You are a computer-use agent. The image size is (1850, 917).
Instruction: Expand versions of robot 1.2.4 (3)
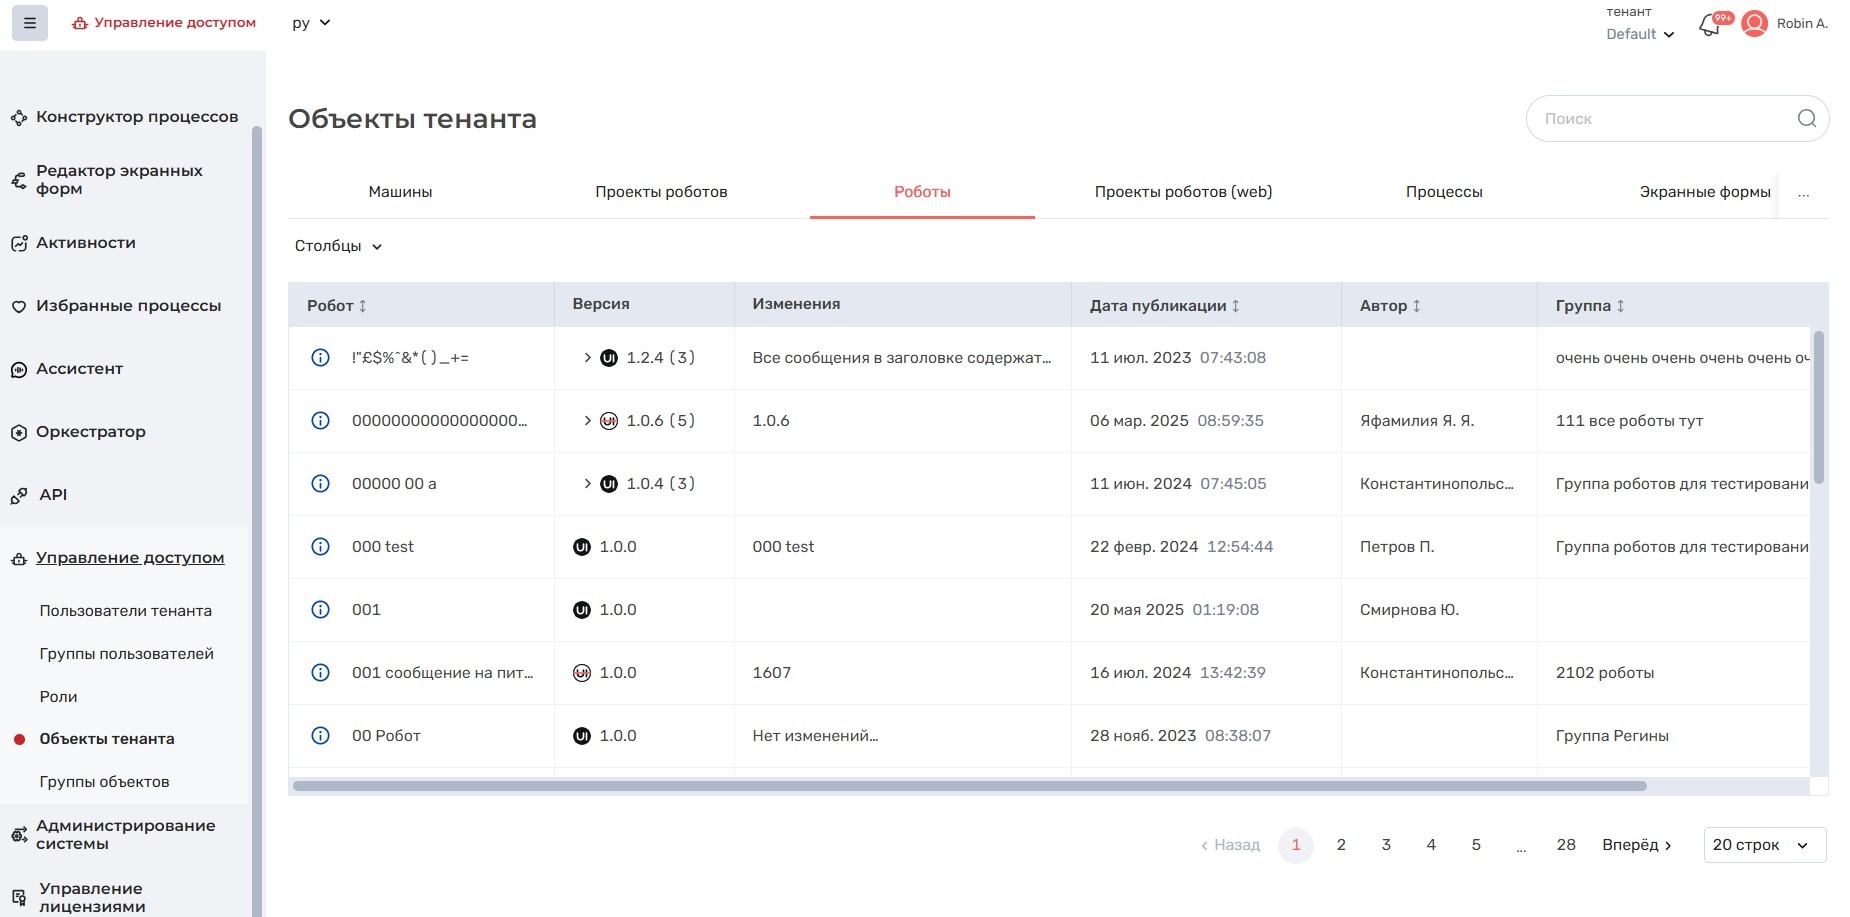click(x=587, y=358)
